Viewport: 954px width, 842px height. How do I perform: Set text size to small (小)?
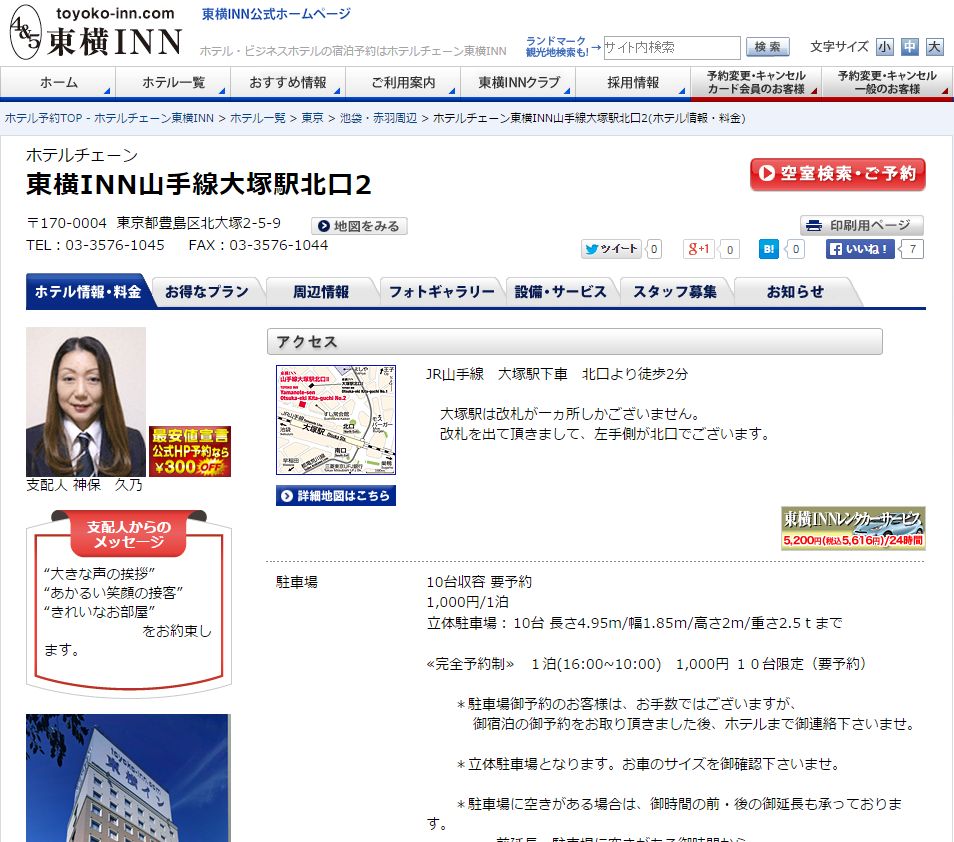pos(884,47)
